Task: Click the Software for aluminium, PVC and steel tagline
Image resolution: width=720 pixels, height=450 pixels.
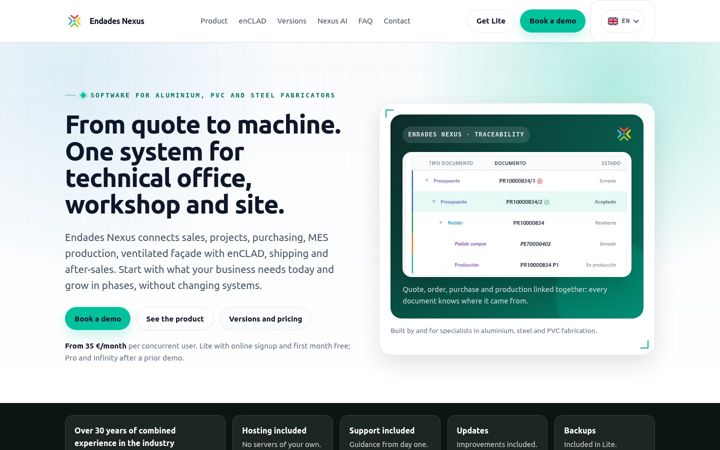Action: point(213,96)
